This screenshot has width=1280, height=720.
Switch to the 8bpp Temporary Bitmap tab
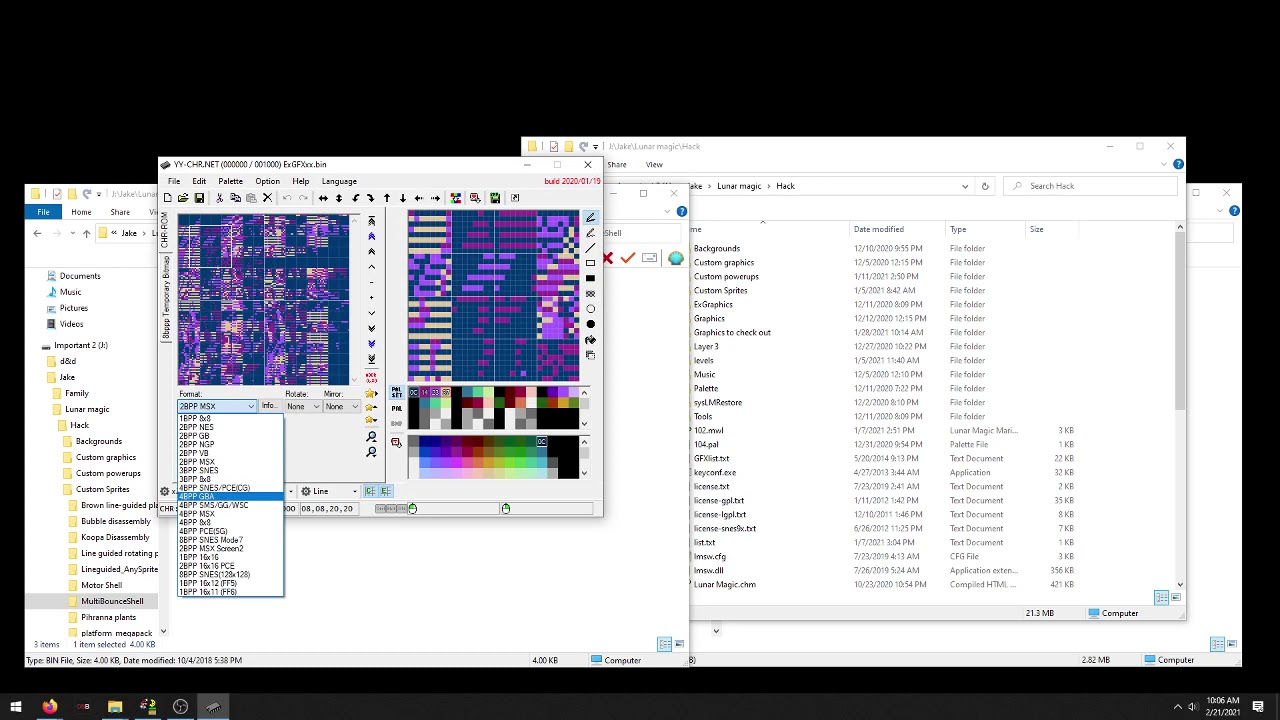tap(166, 297)
